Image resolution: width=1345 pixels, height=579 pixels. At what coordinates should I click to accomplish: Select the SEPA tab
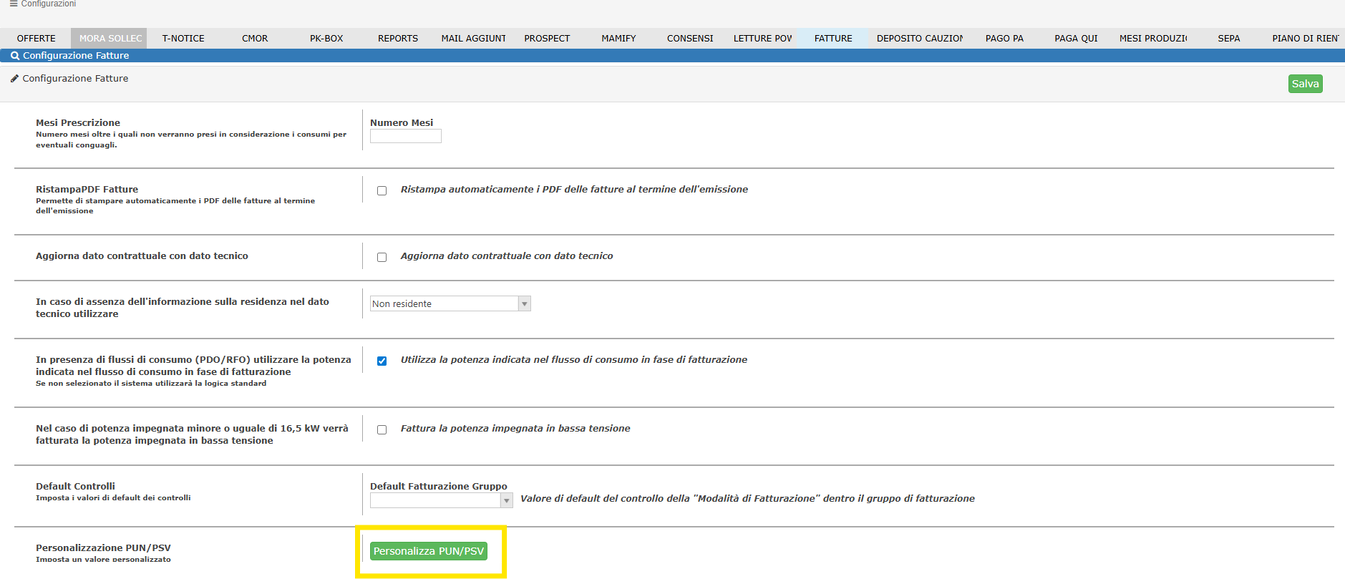pos(1229,38)
